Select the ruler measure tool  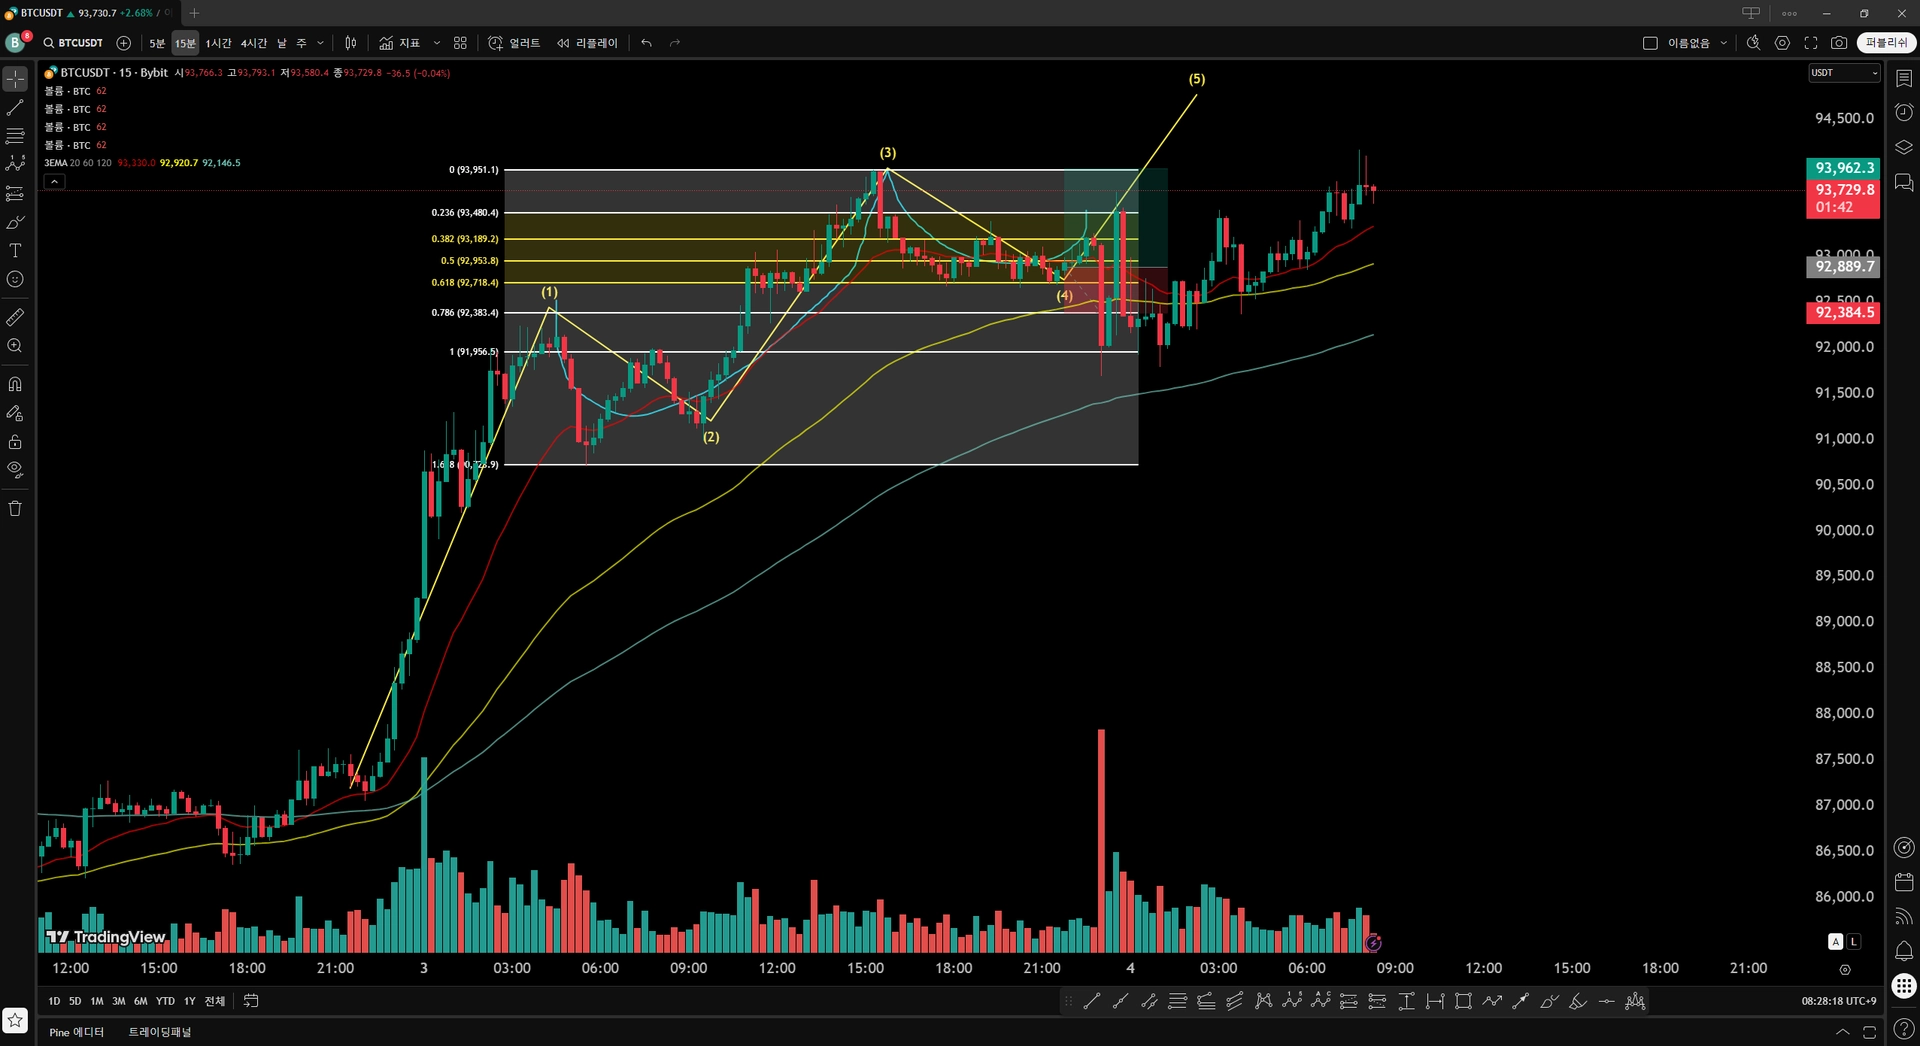point(15,317)
